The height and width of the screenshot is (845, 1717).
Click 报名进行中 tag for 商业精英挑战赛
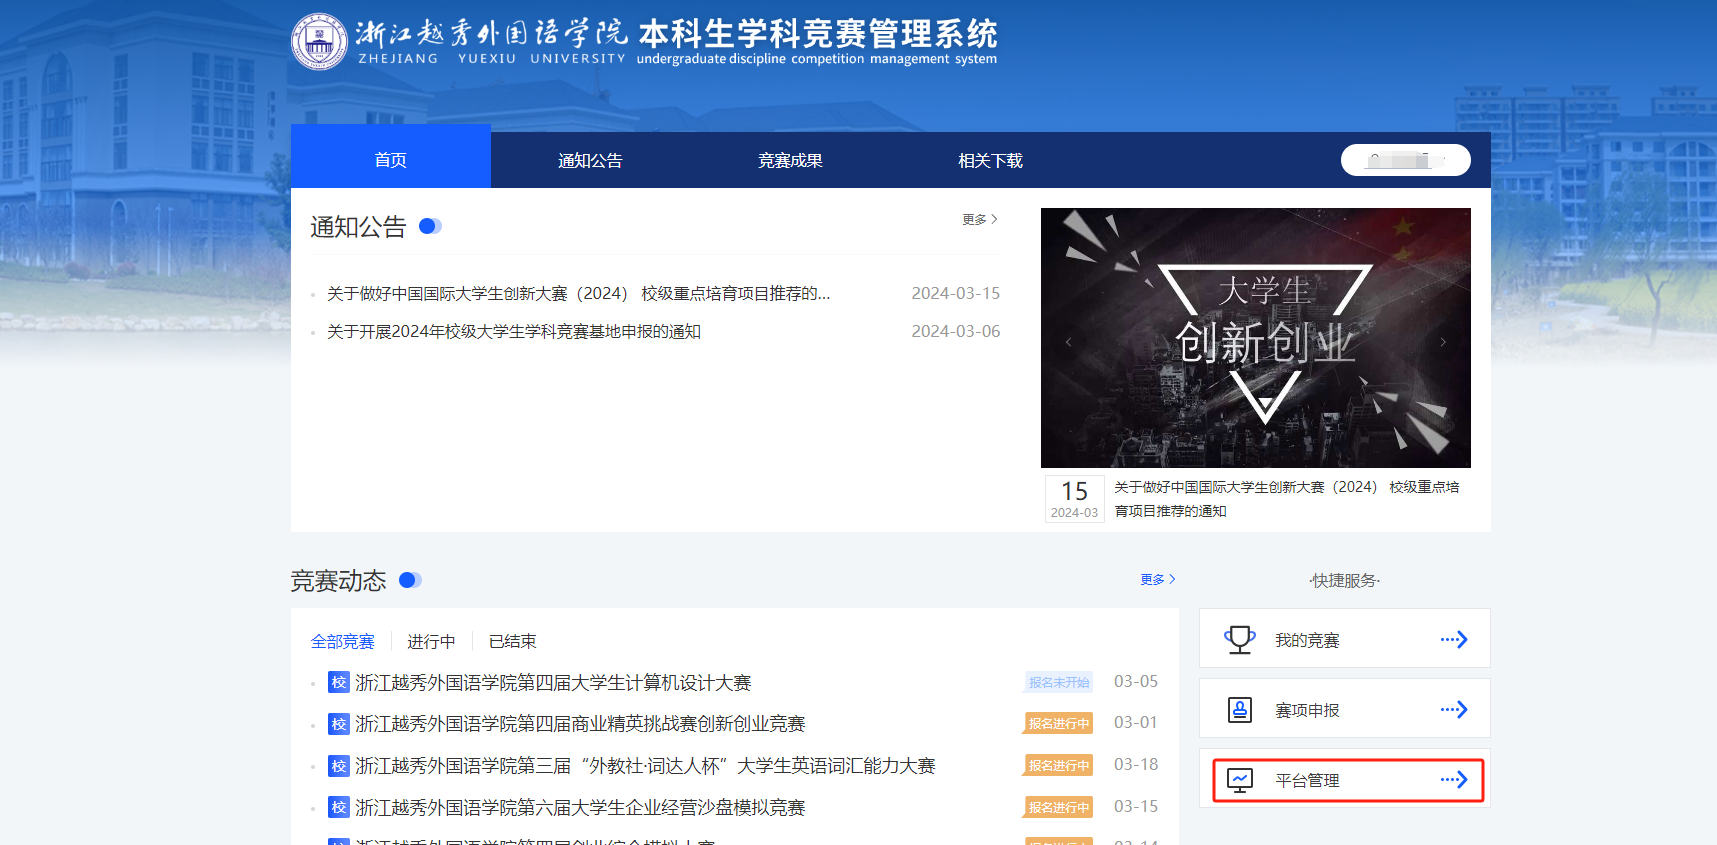pyautogui.click(x=1059, y=723)
